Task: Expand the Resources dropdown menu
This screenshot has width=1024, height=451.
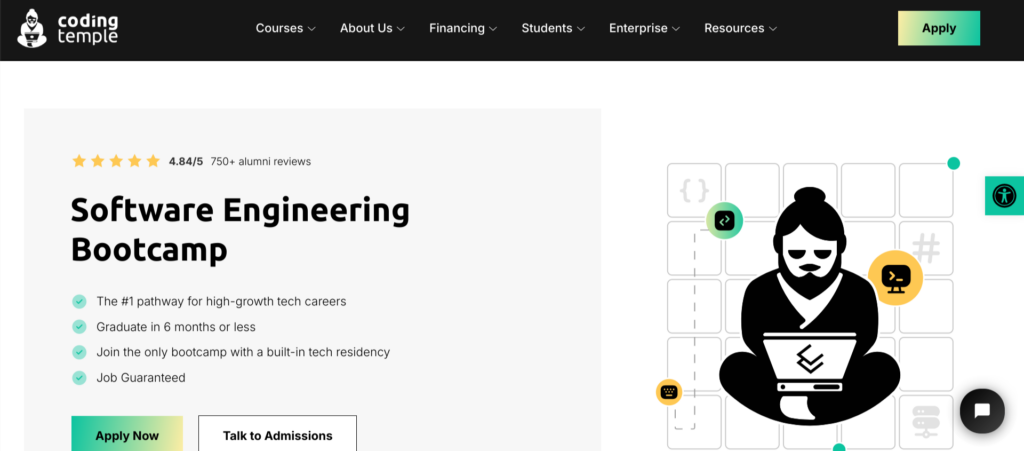Action: pyautogui.click(x=741, y=28)
